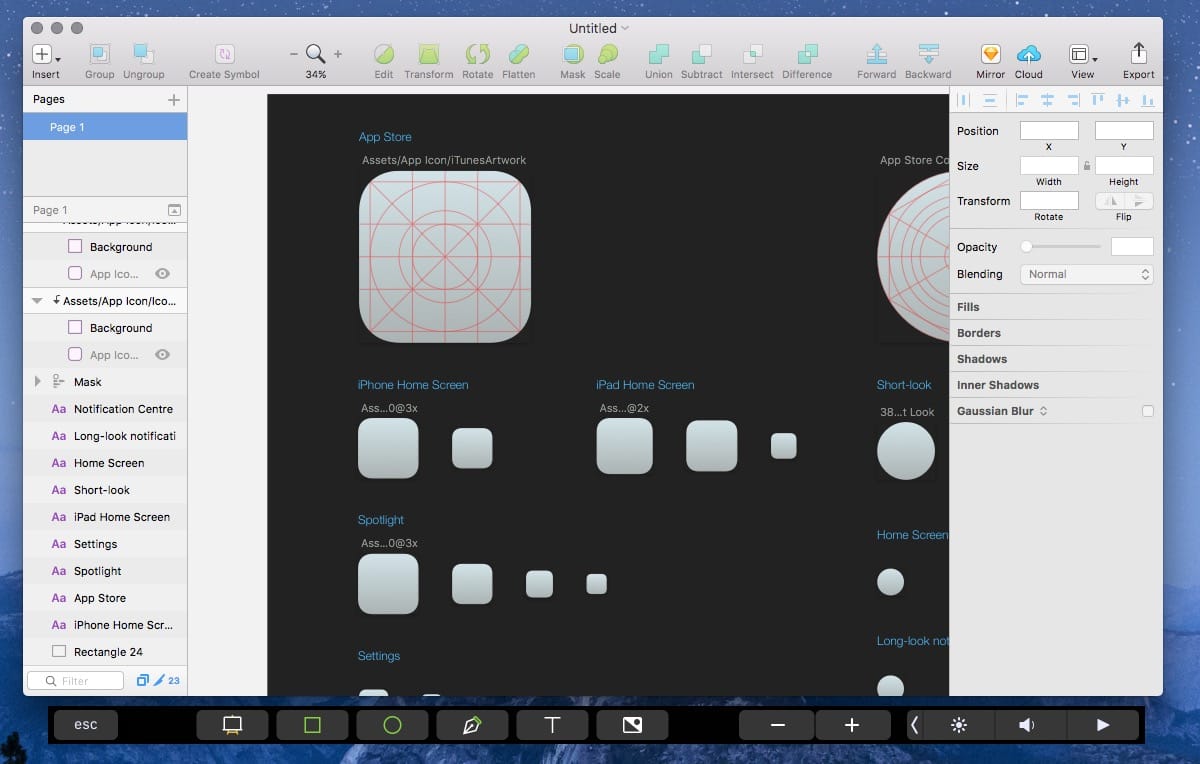Select the Notification Centre text layer
1200x764 pixels.
[105, 409]
